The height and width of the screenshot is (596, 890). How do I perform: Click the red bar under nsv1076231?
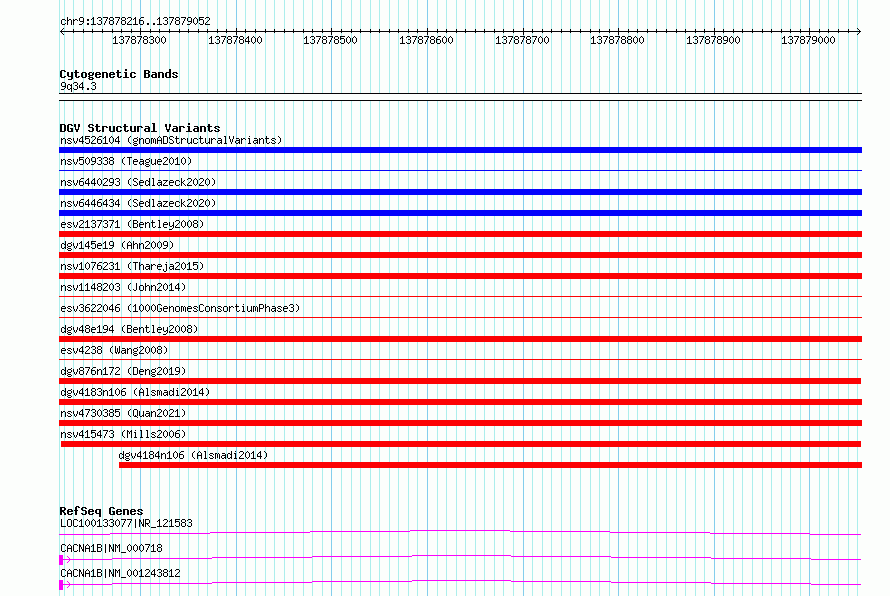[x=460, y=276]
